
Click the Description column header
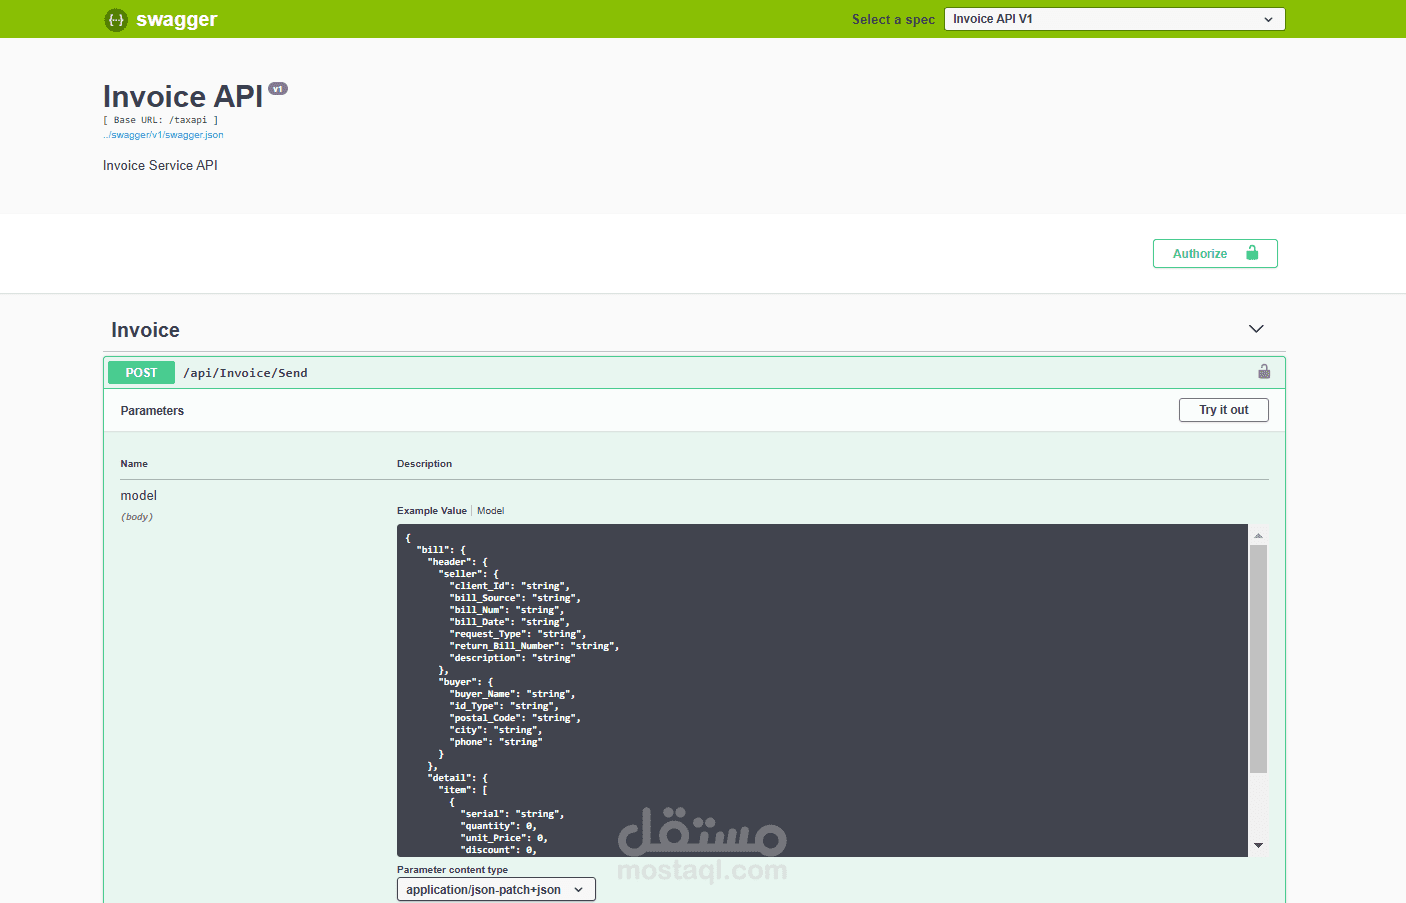(x=424, y=464)
